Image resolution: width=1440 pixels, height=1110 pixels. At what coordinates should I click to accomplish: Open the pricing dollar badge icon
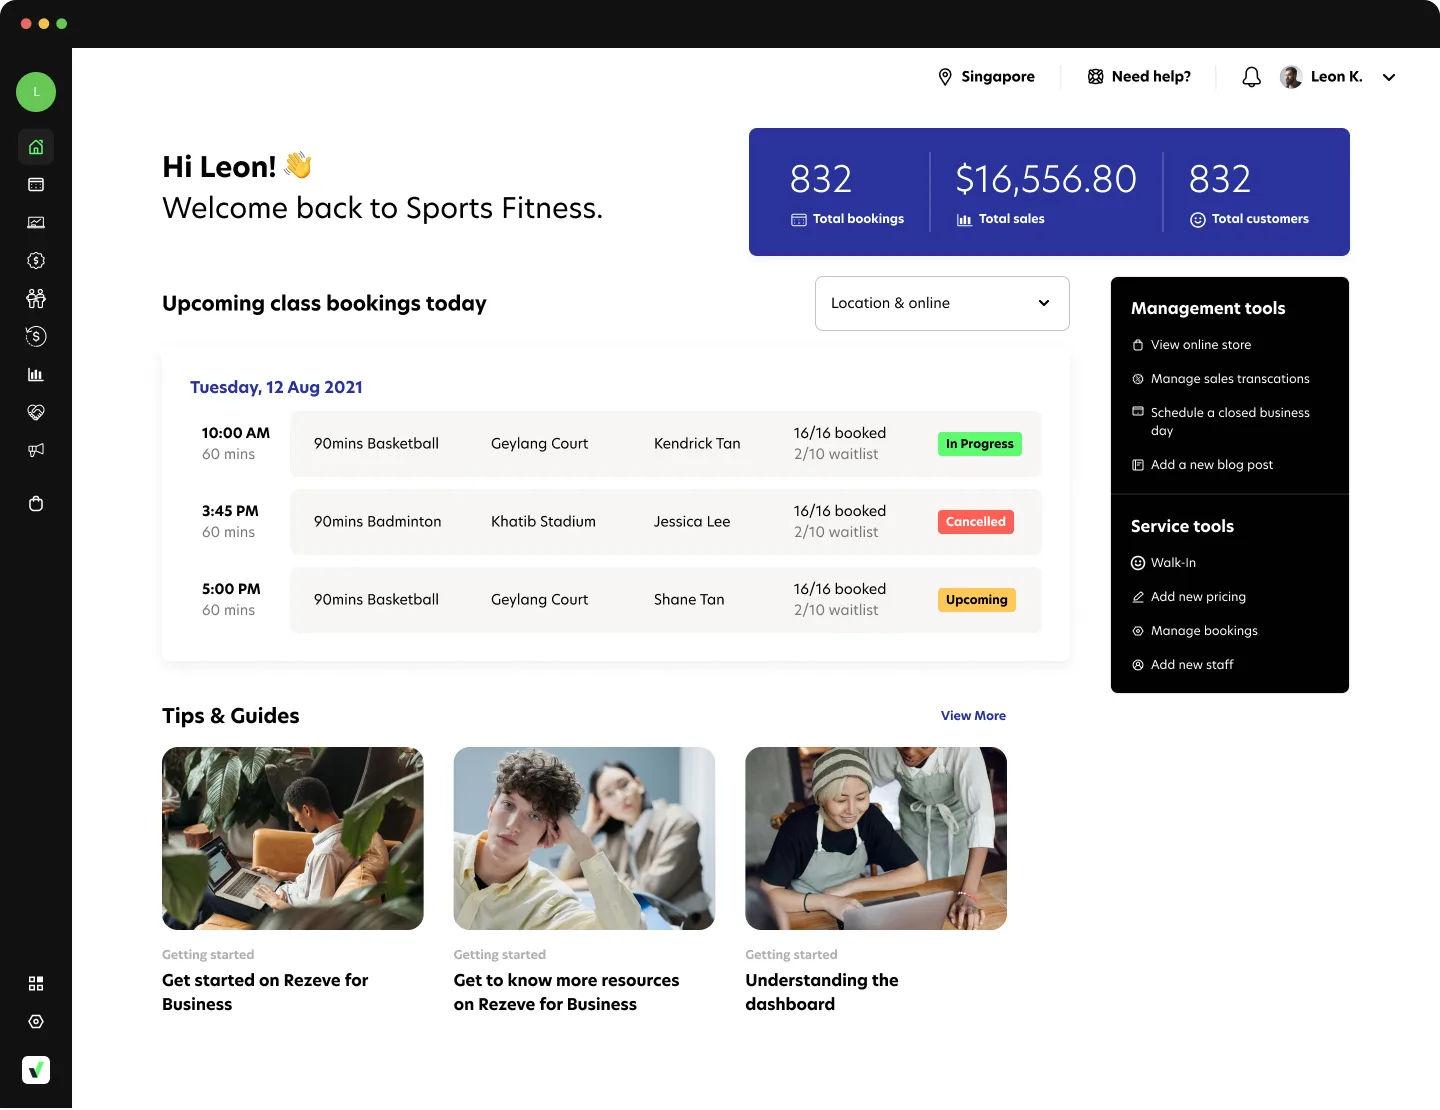pos(36,260)
